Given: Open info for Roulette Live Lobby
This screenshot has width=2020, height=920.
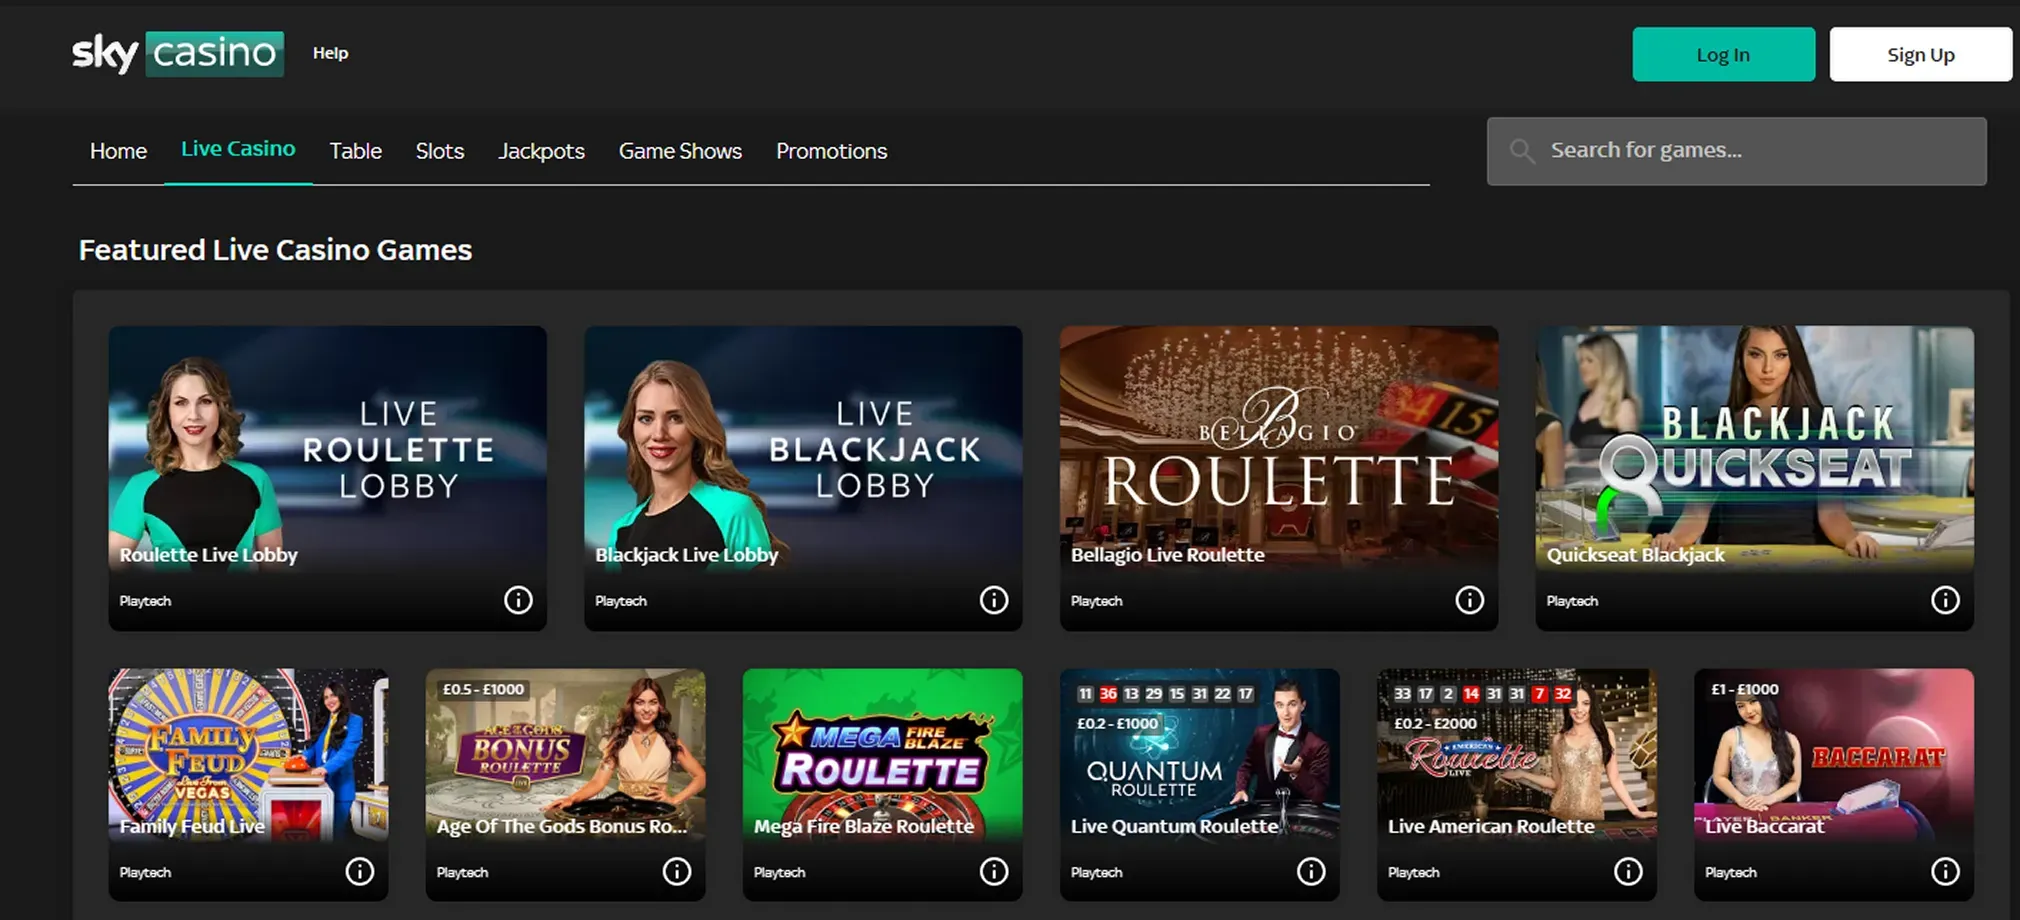Looking at the screenshot, I should coord(518,600).
